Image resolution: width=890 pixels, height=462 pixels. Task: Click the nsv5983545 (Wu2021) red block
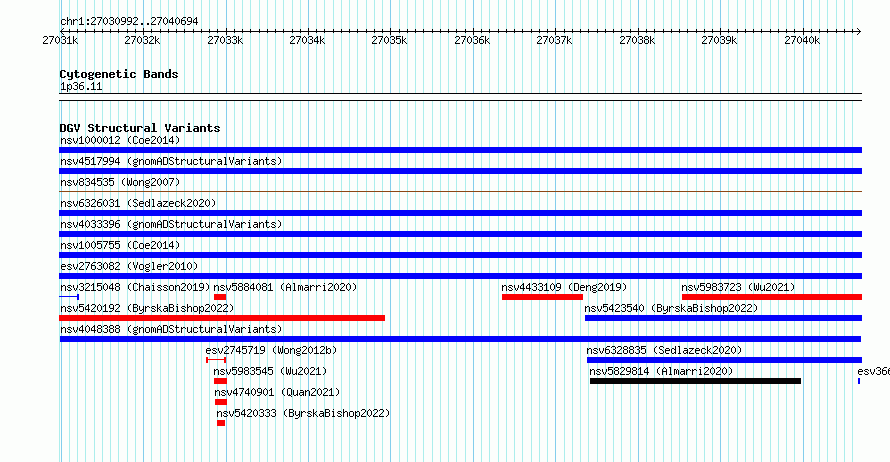220,381
